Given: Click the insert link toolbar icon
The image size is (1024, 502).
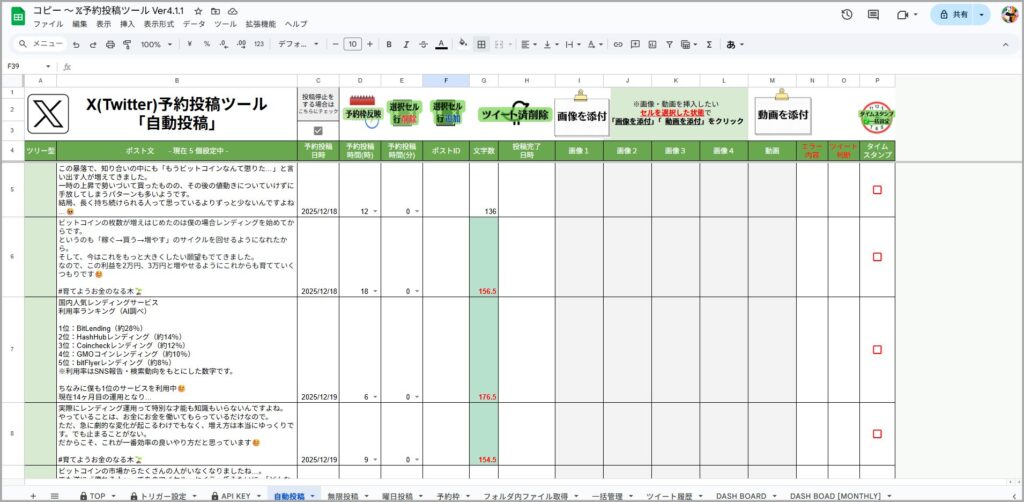Looking at the screenshot, I should [x=618, y=44].
